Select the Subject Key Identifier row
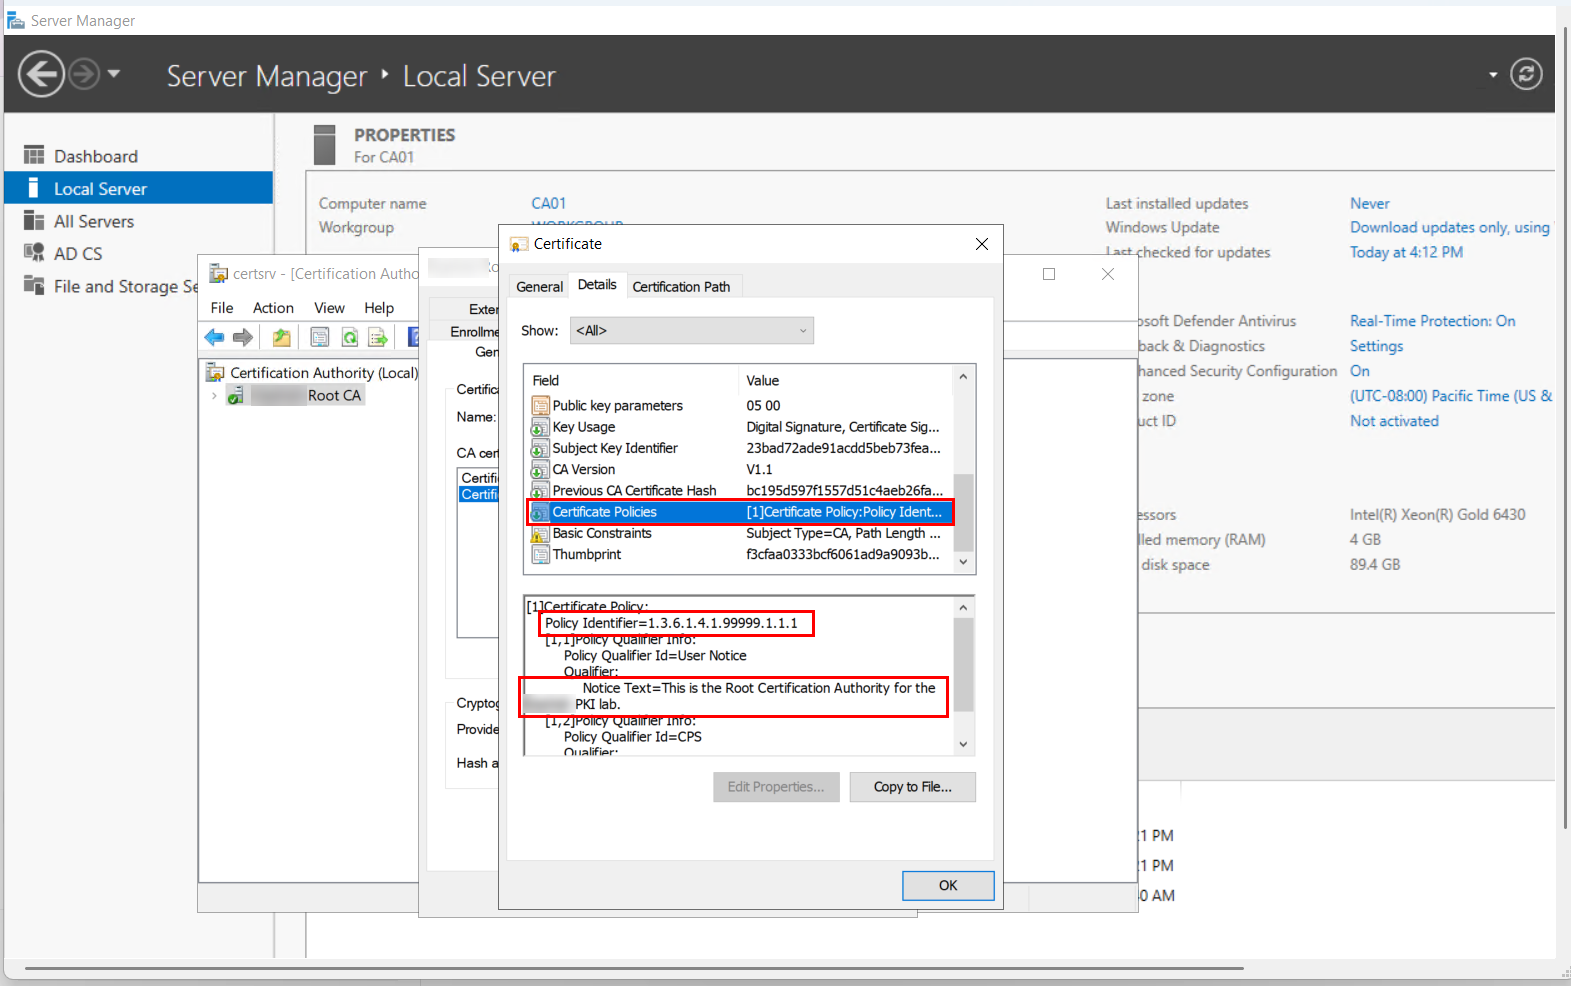 (x=740, y=448)
